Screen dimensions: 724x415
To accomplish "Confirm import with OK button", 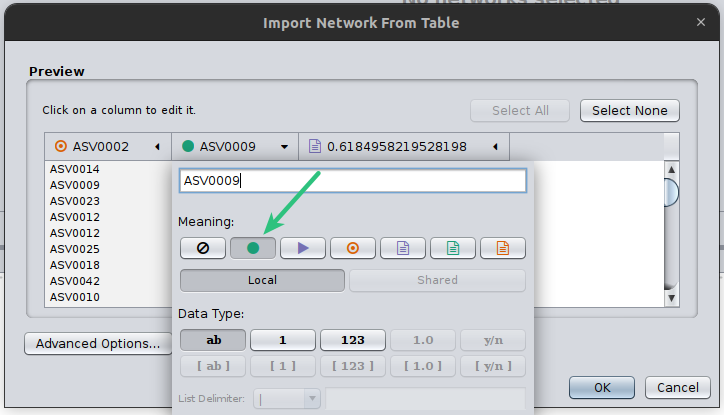I will pos(602,387).
